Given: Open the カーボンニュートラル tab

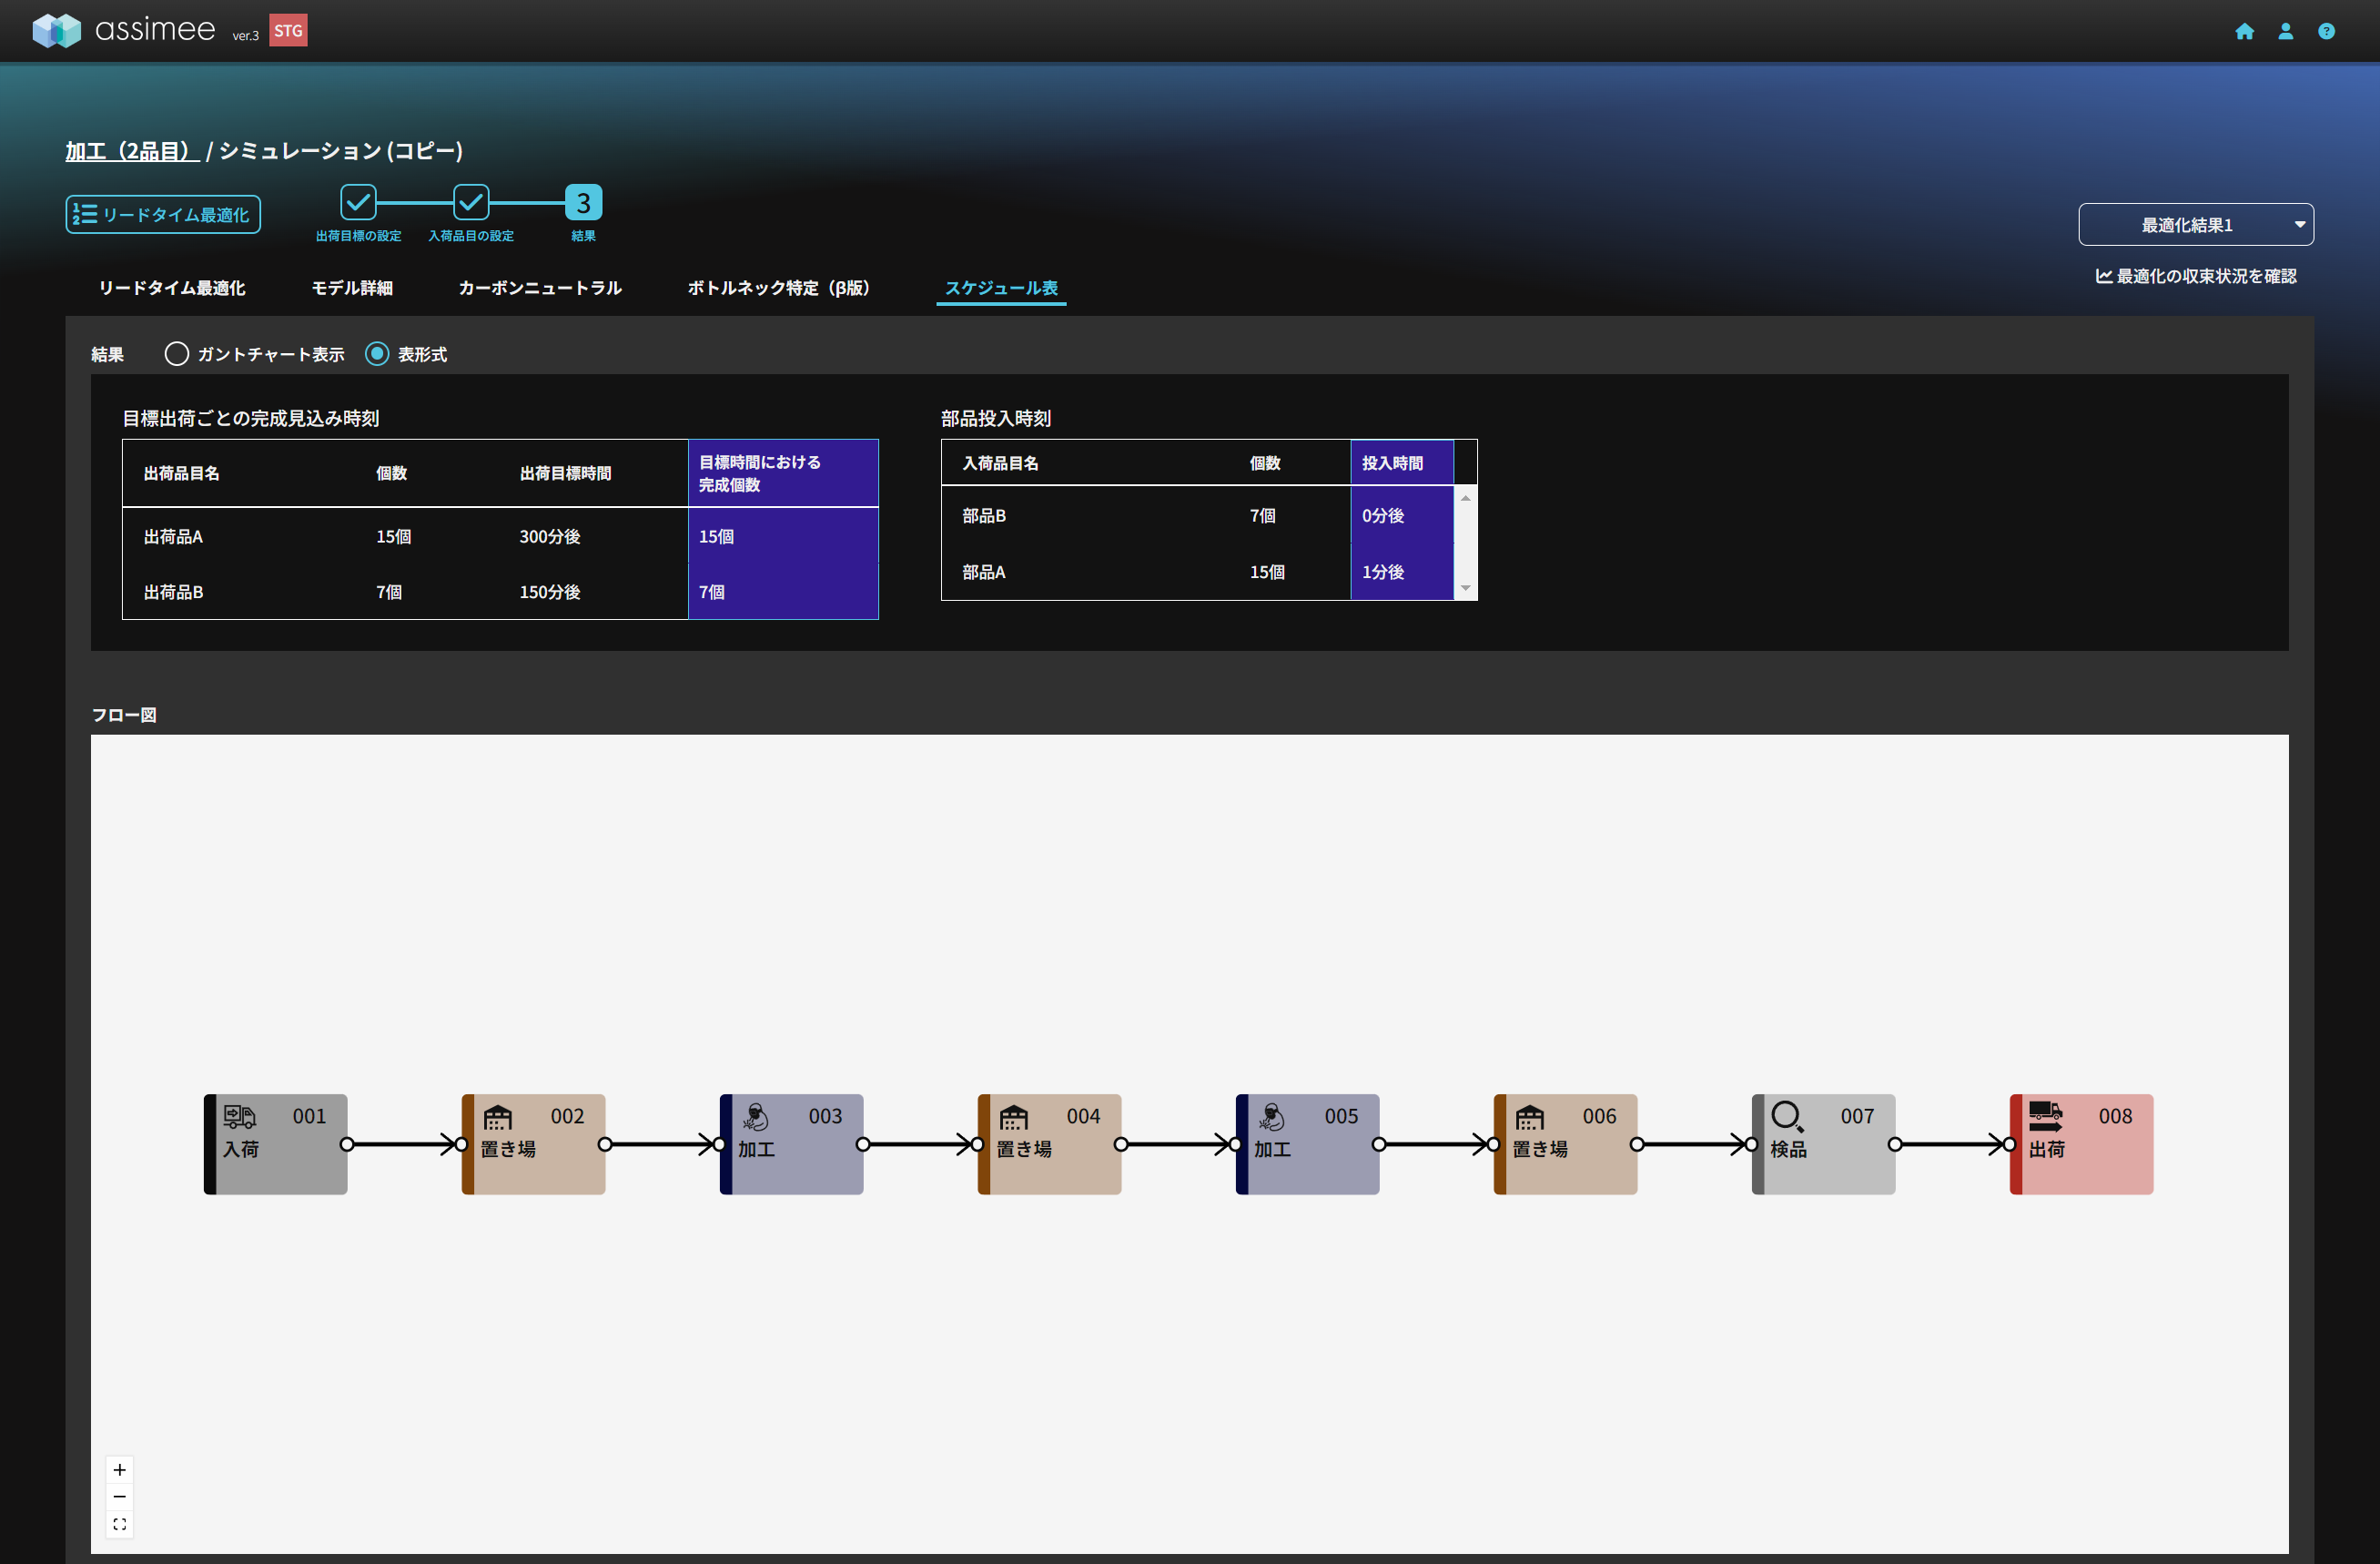Looking at the screenshot, I should click(x=540, y=288).
